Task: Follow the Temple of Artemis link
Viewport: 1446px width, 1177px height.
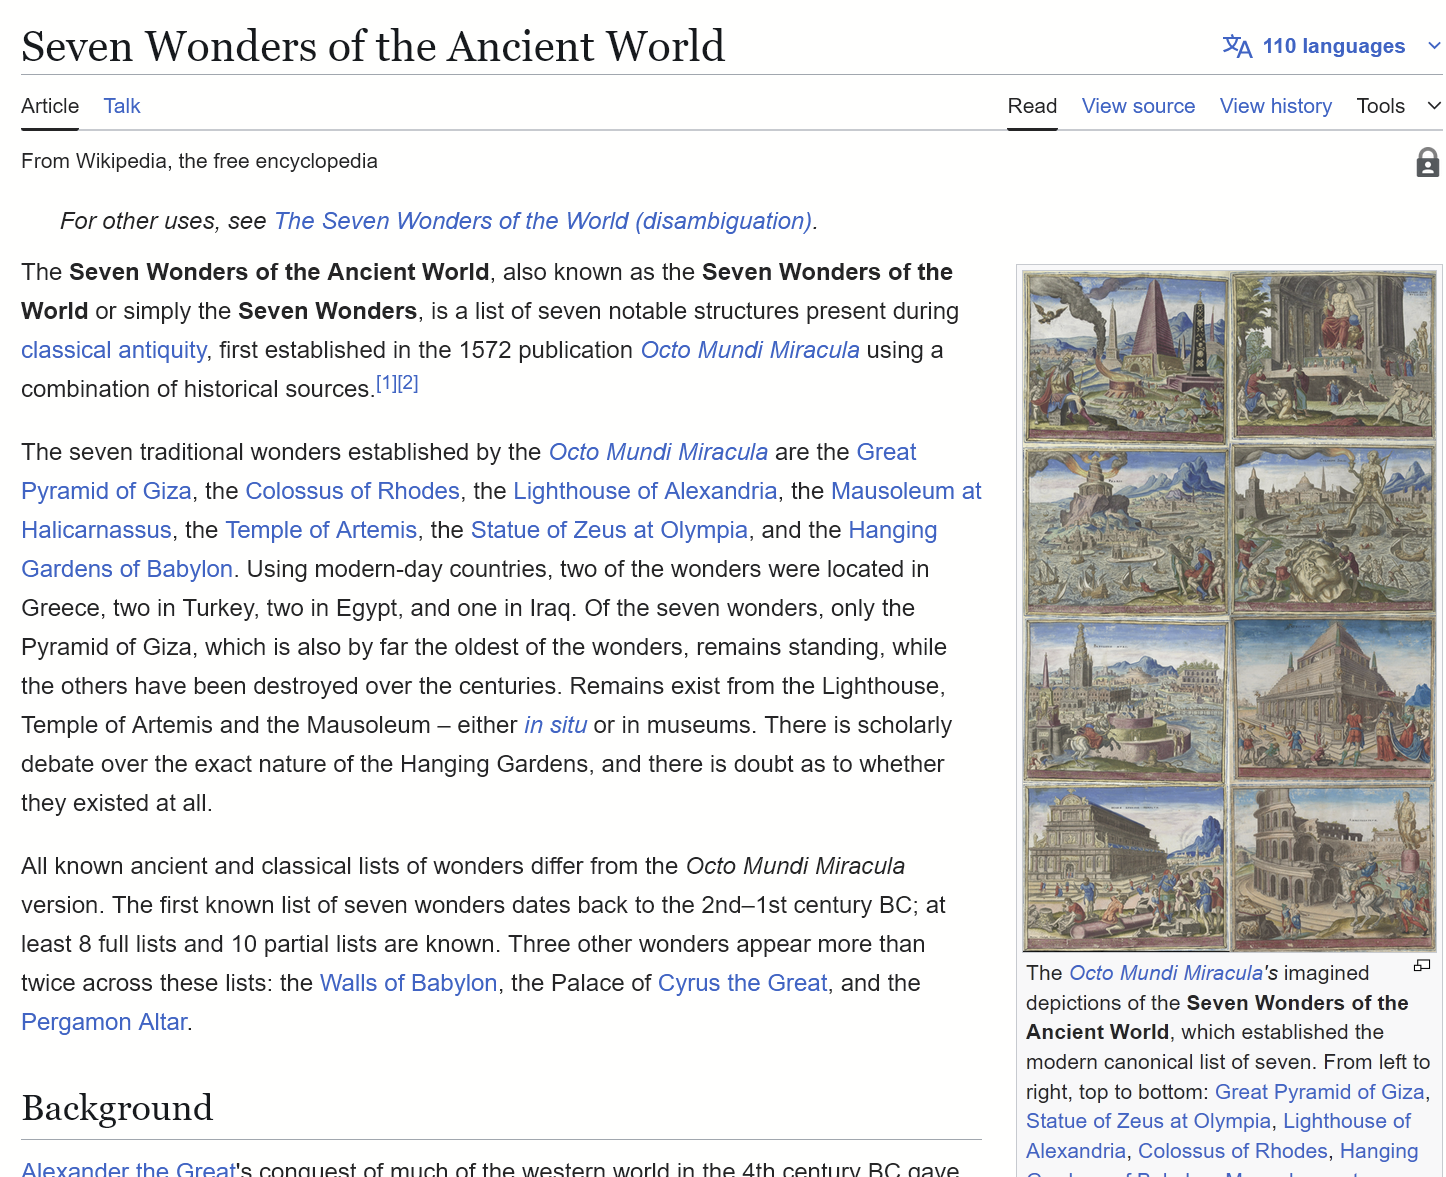Action: (x=321, y=530)
